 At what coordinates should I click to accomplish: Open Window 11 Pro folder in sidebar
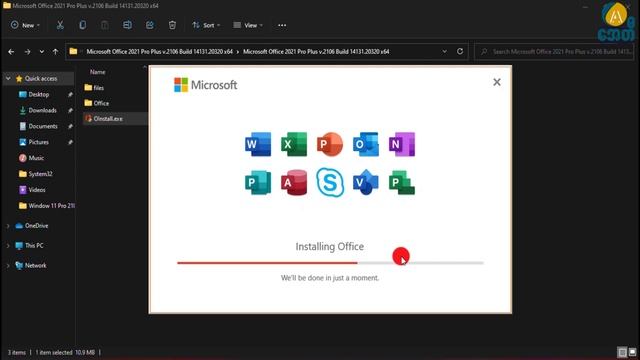51,206
